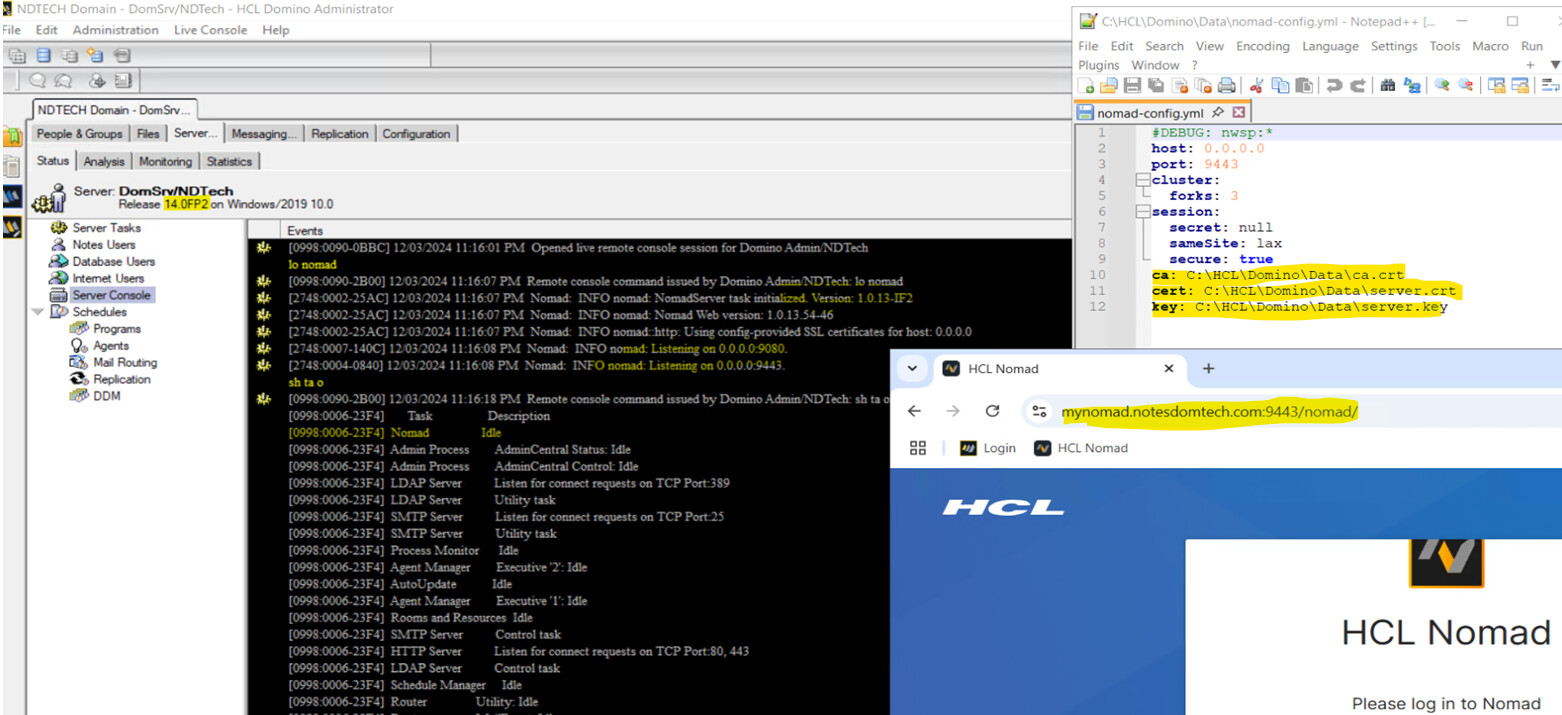Click Save All icon in Notepad++ toolbar
Viewport: 1562px width, 715px height.
(1156, 85)
